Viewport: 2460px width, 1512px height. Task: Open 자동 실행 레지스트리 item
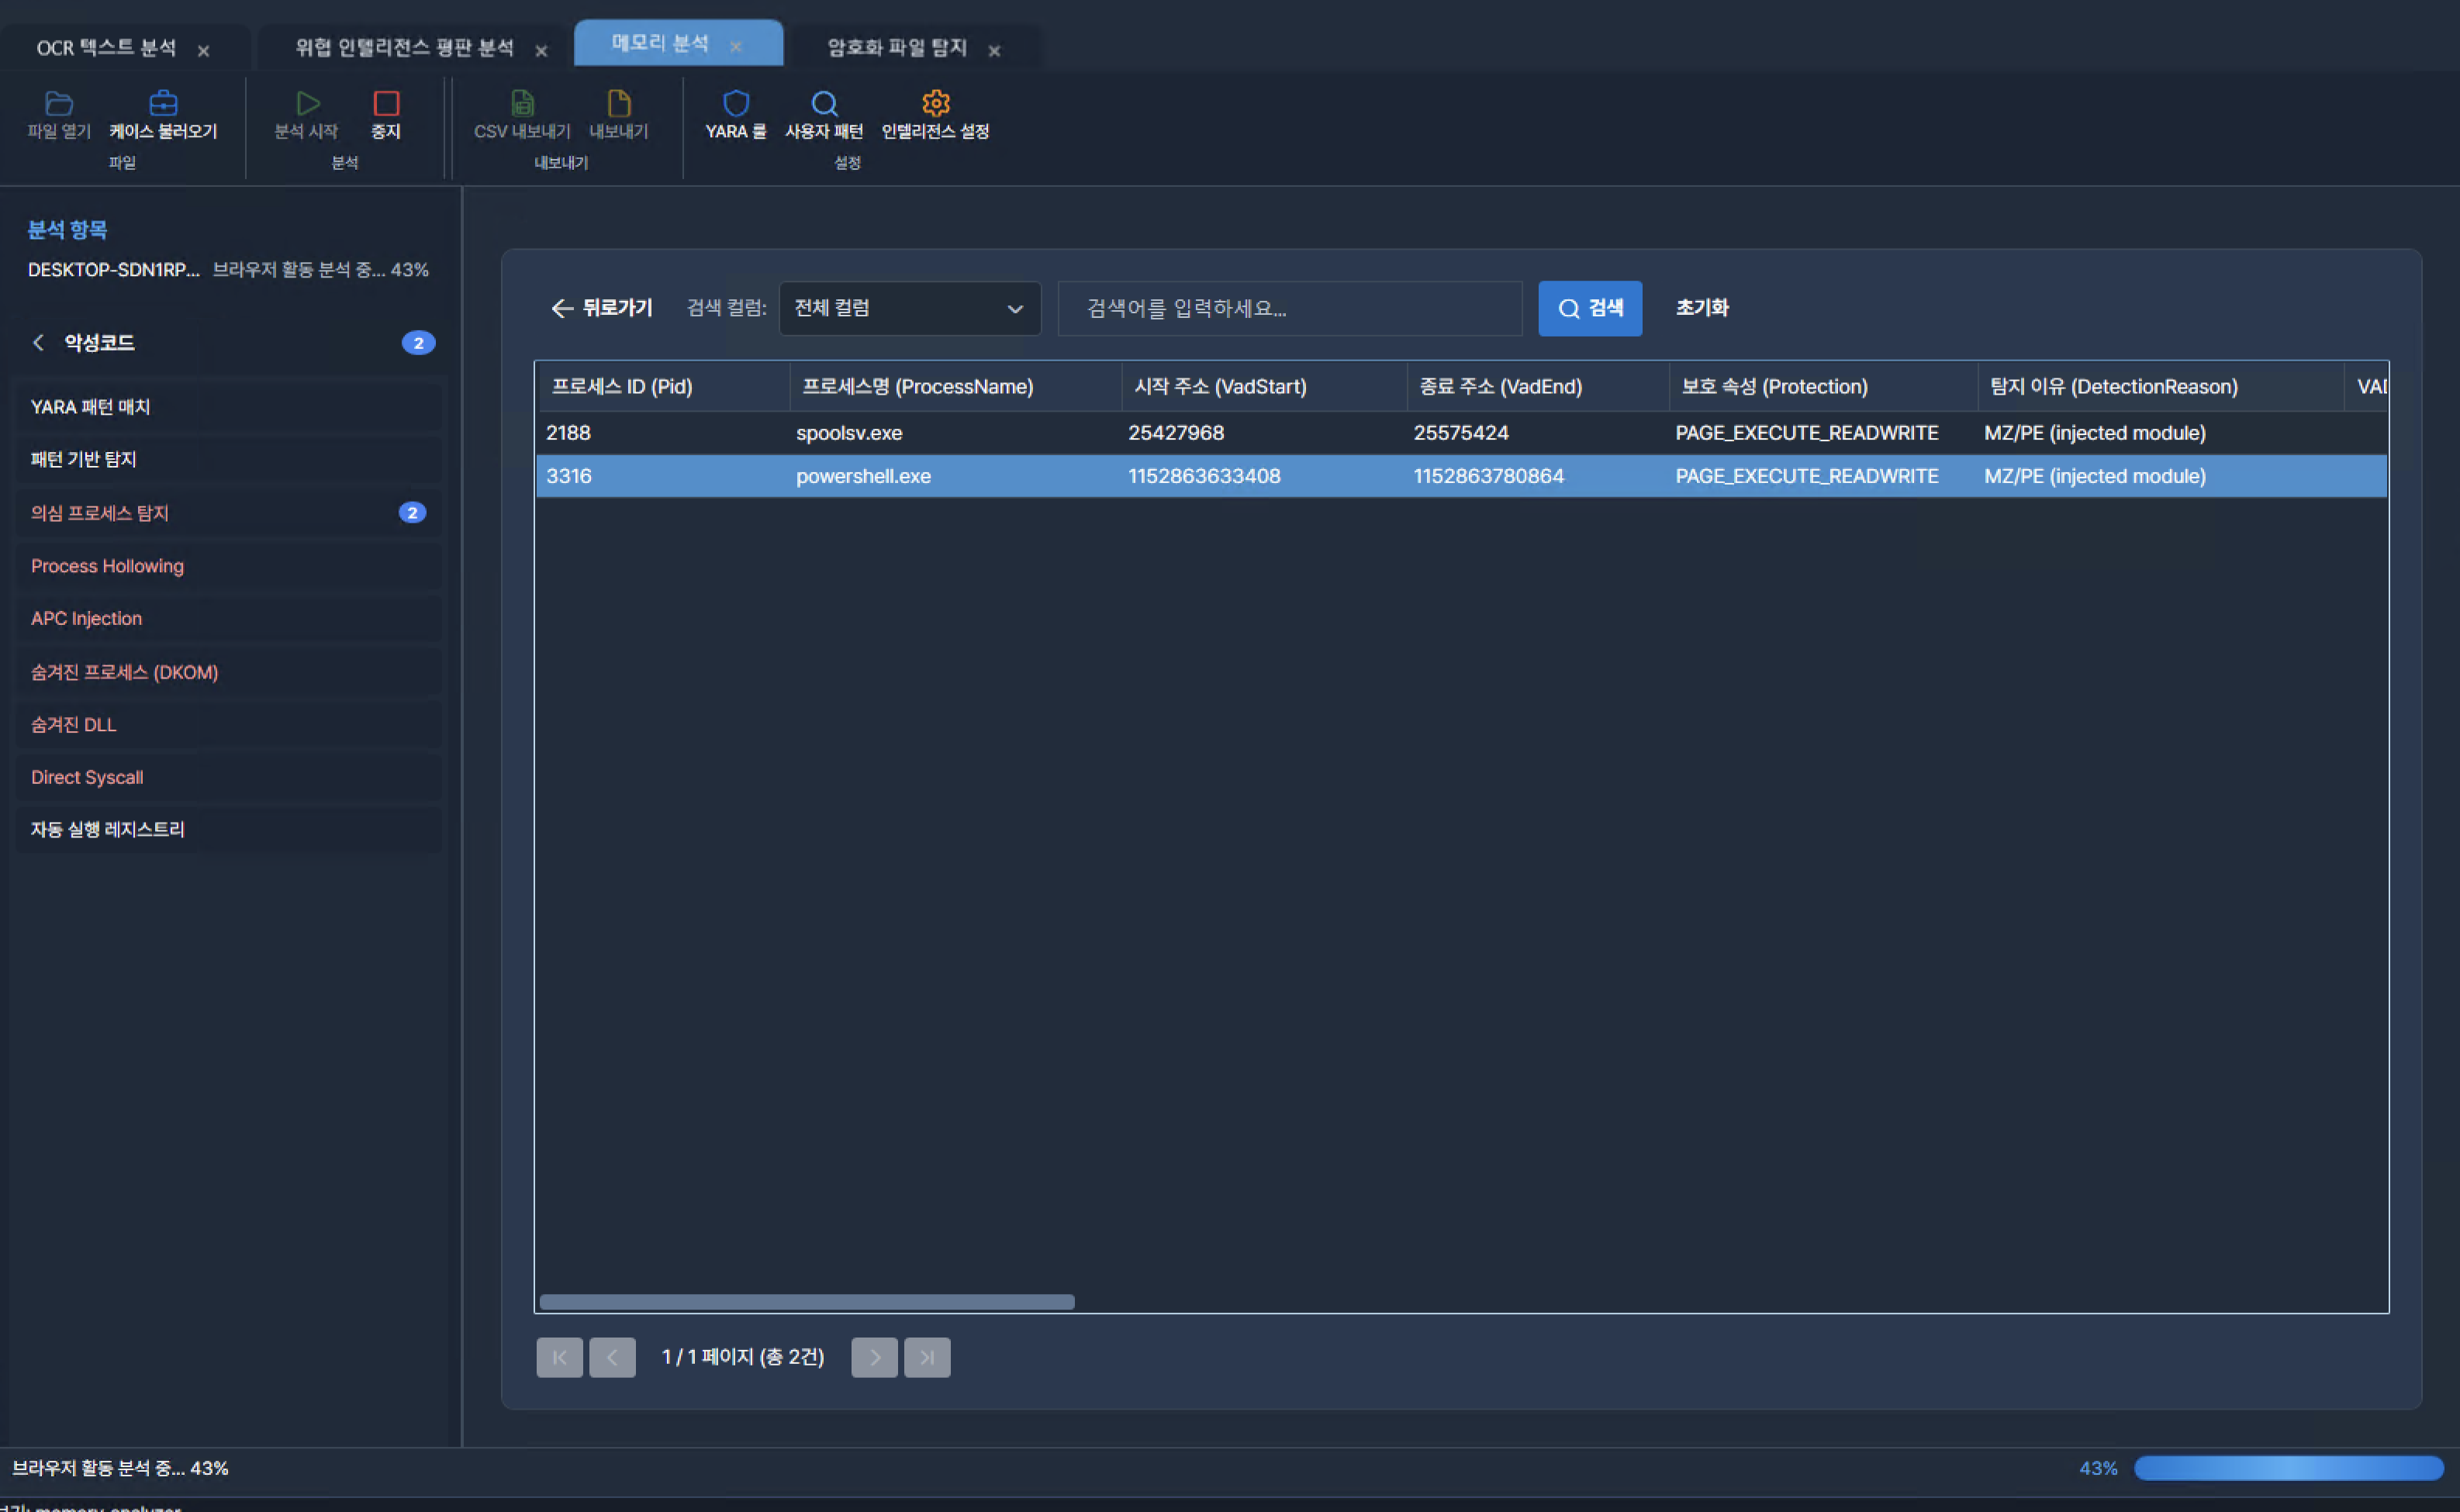[x=228, y=829]
